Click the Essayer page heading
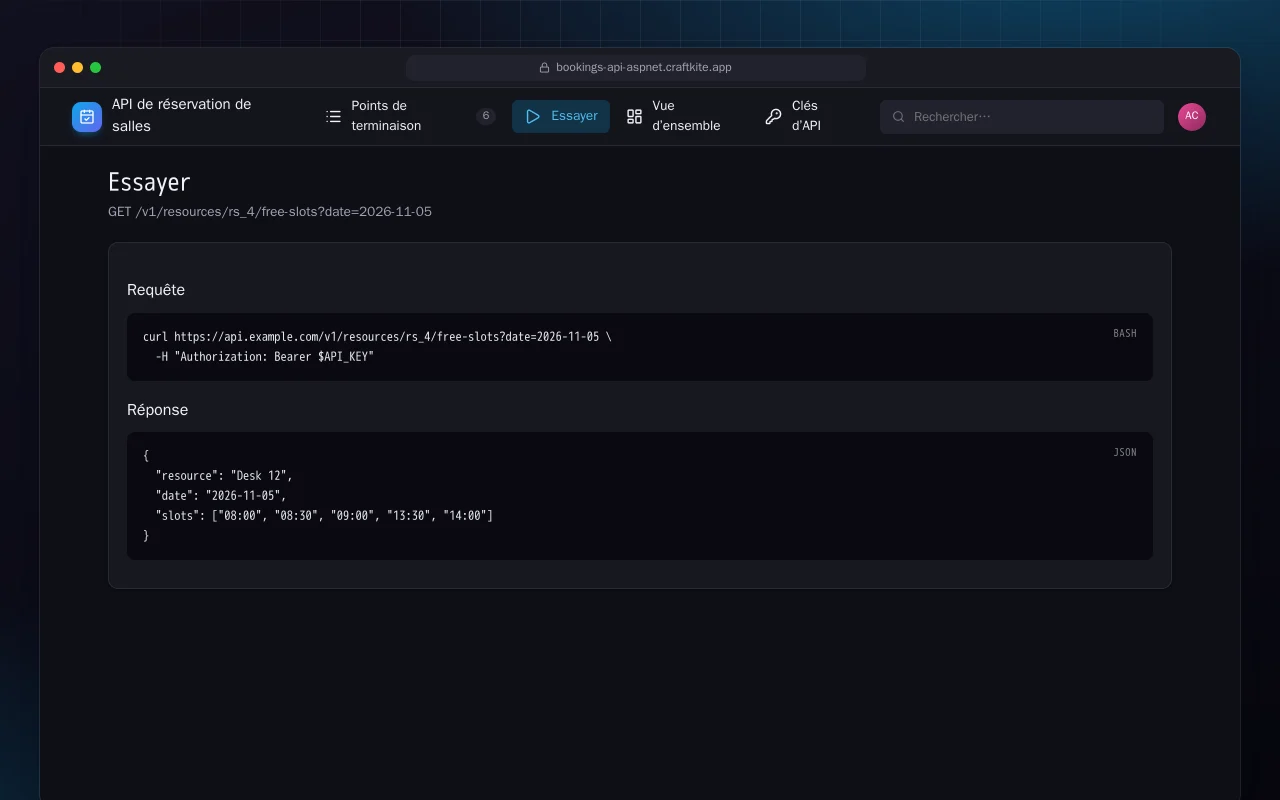 point(149,182)
